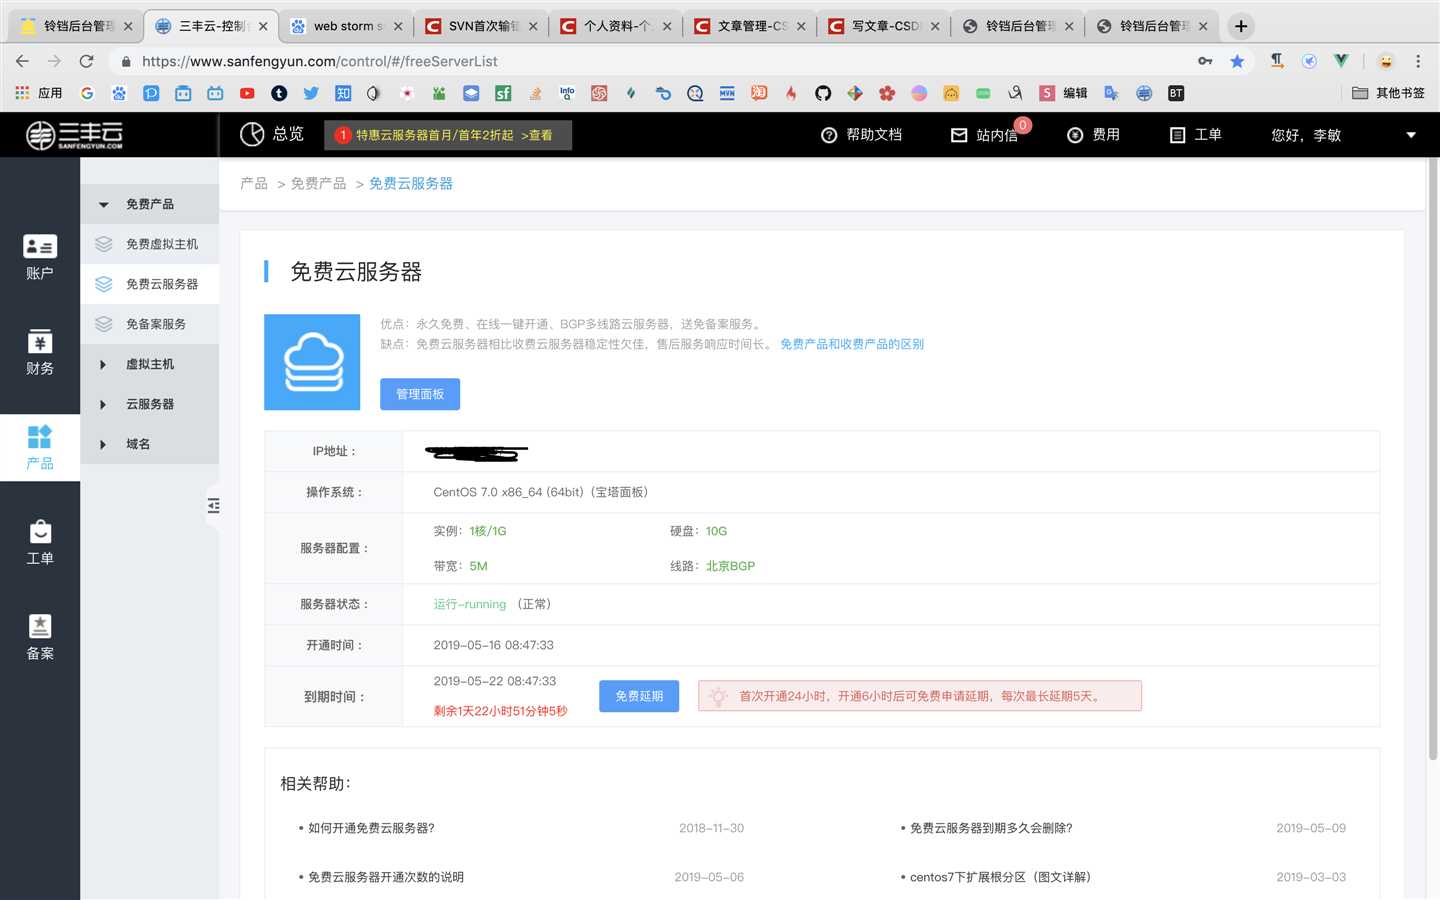Open help article centos7下扩展根分区
1440x900 pixels.
1000,877
